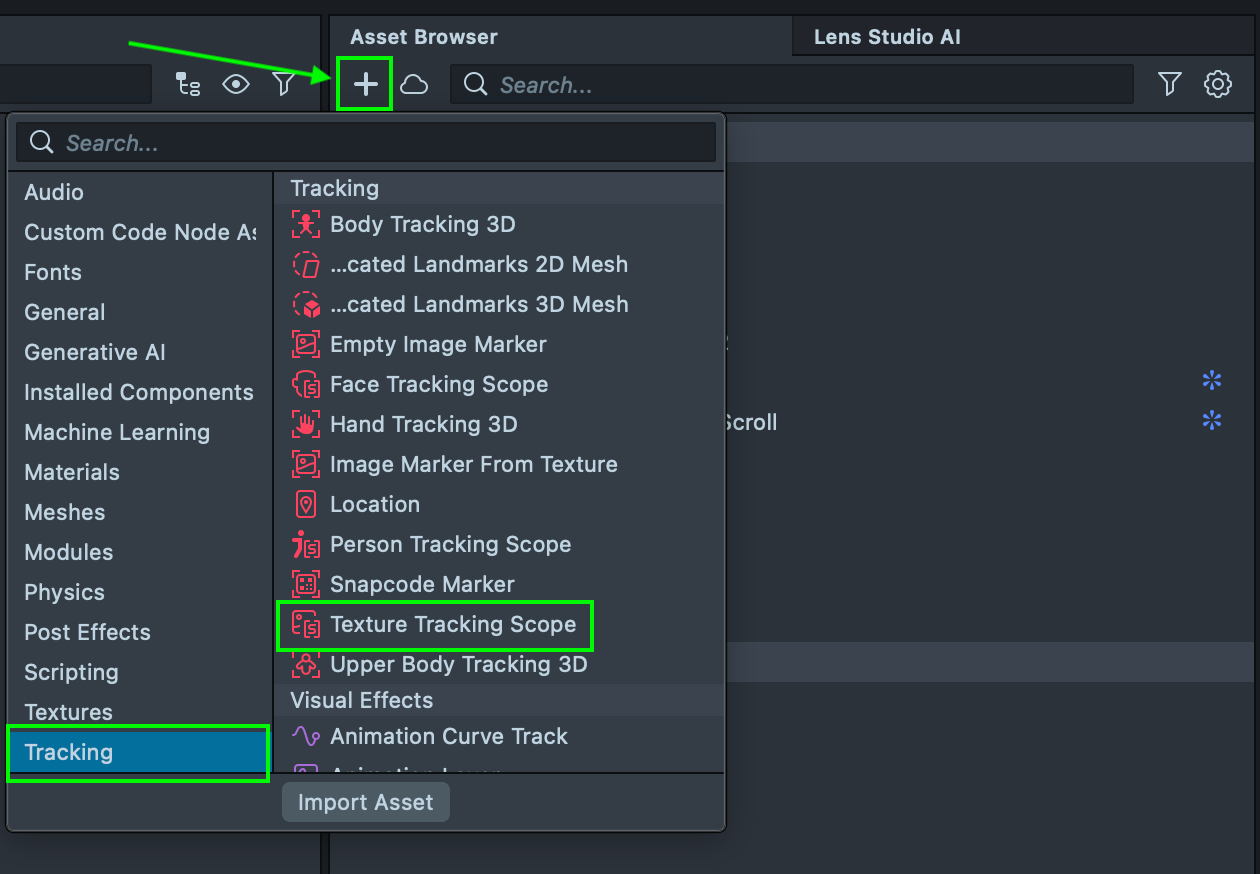Click the popup search magnifier icon
The width and height of the screenshot is (1260, 874).
pos(42,142)
